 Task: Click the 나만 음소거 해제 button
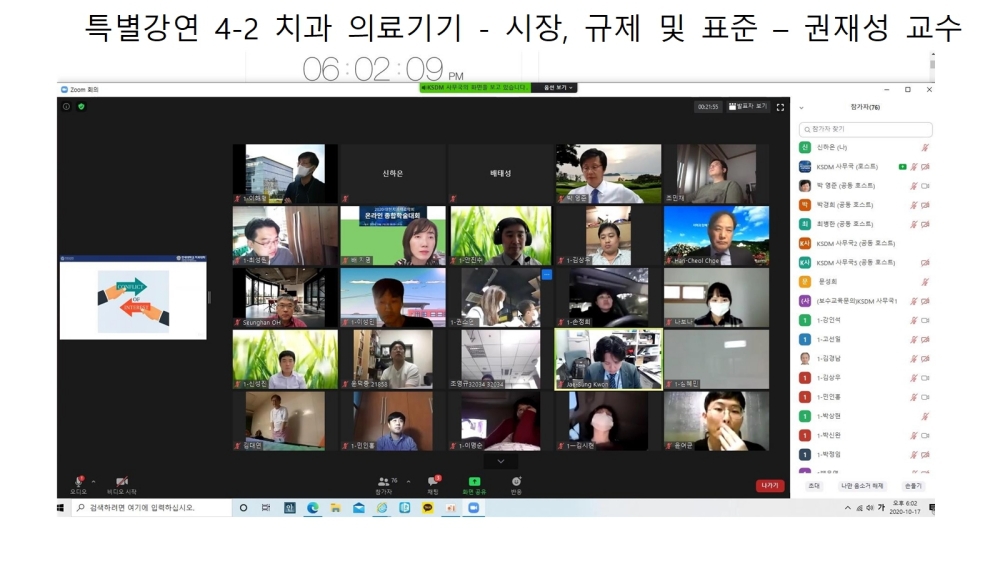click(862, 486)
